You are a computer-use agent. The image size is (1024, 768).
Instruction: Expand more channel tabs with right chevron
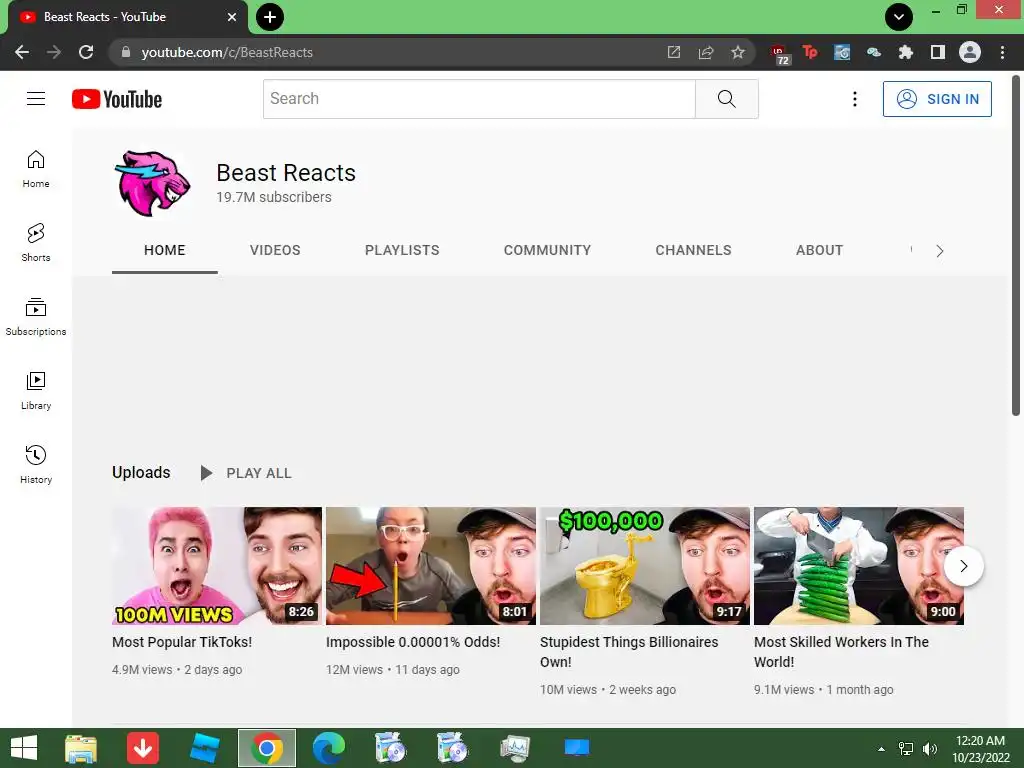939,251
